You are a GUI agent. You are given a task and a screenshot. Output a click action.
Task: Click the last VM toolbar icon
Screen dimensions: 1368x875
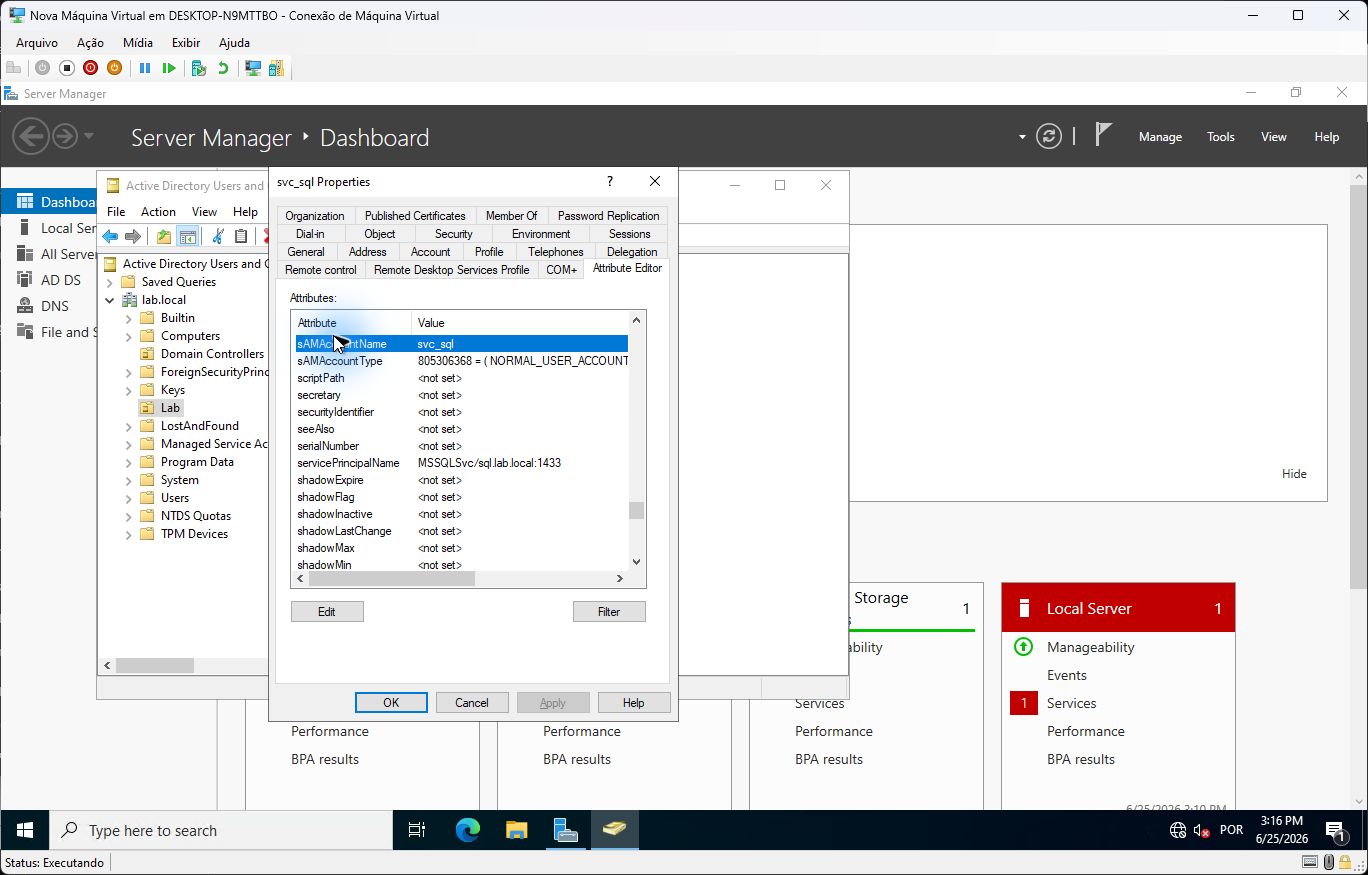coord(276,68)
